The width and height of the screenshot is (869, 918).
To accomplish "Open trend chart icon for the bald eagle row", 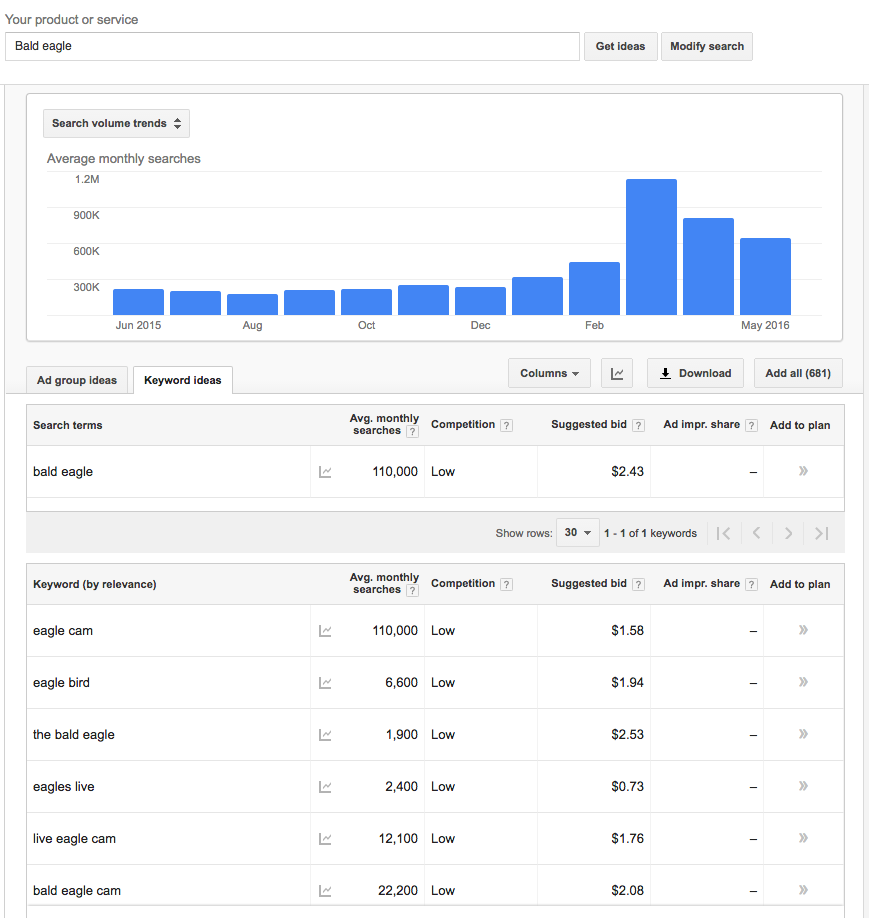I will pyautogui.click(x=325, y=735).
